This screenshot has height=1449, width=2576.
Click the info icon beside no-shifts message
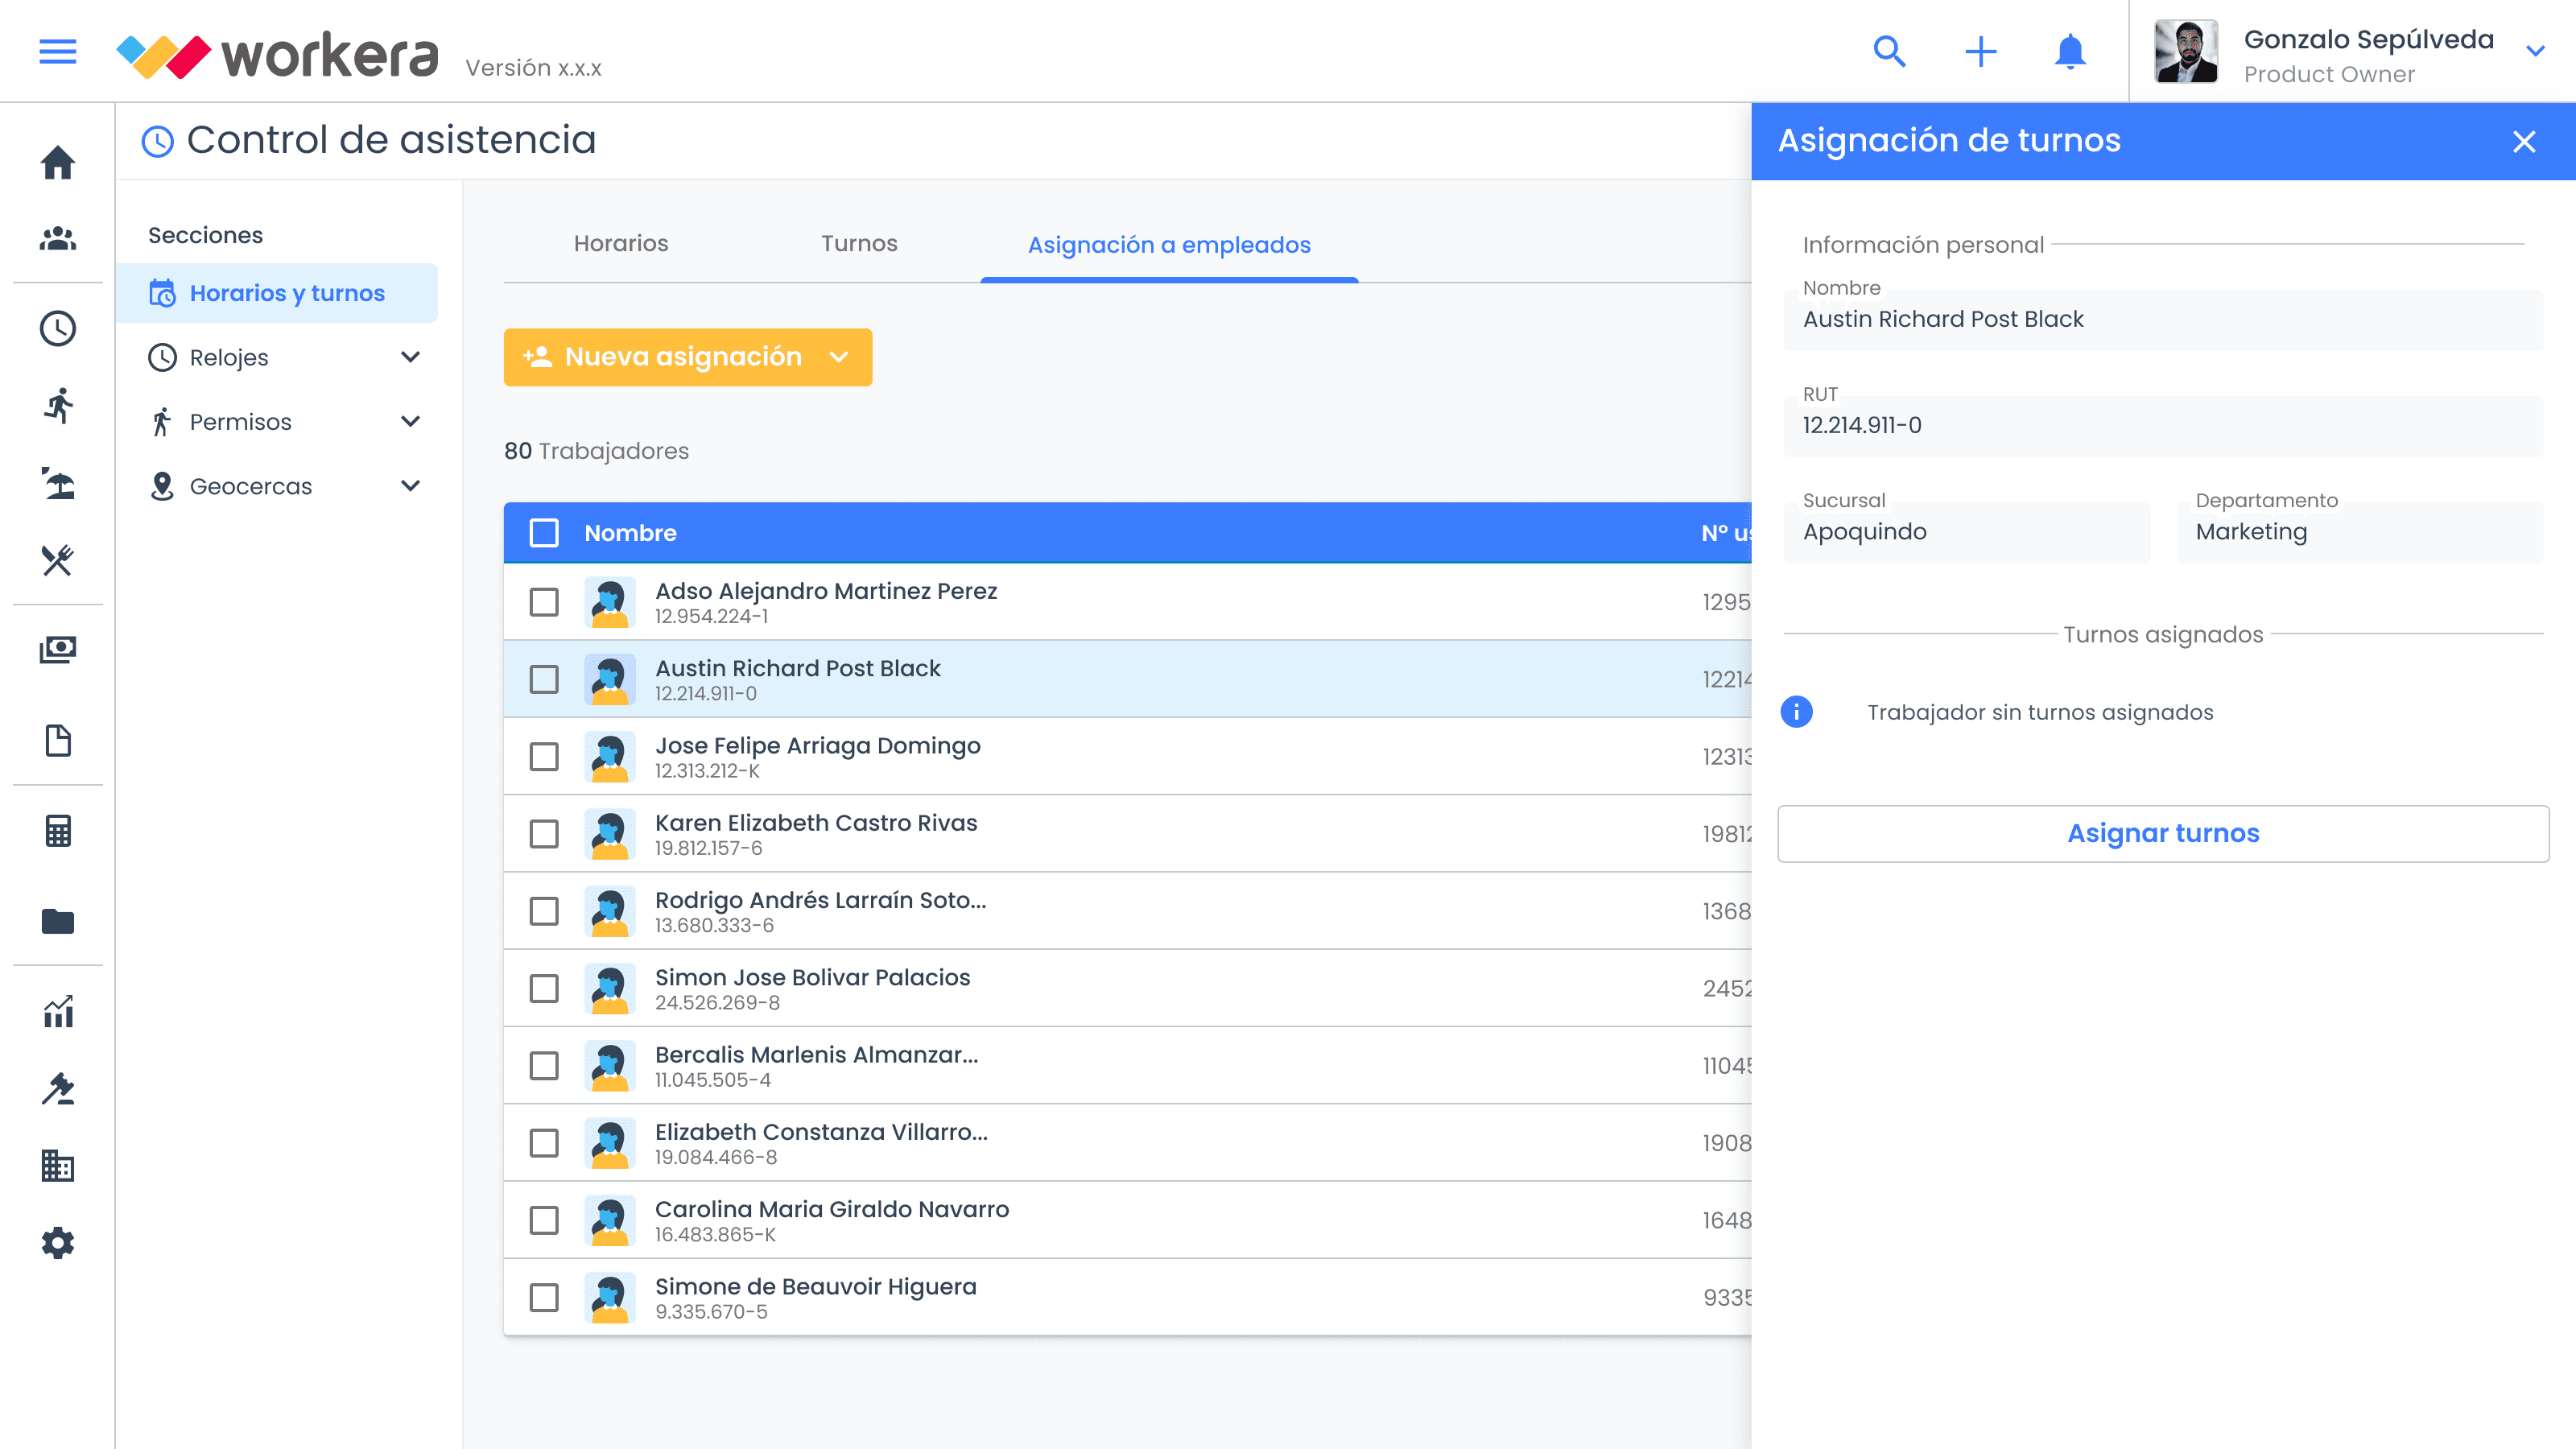coord(1796,712)
